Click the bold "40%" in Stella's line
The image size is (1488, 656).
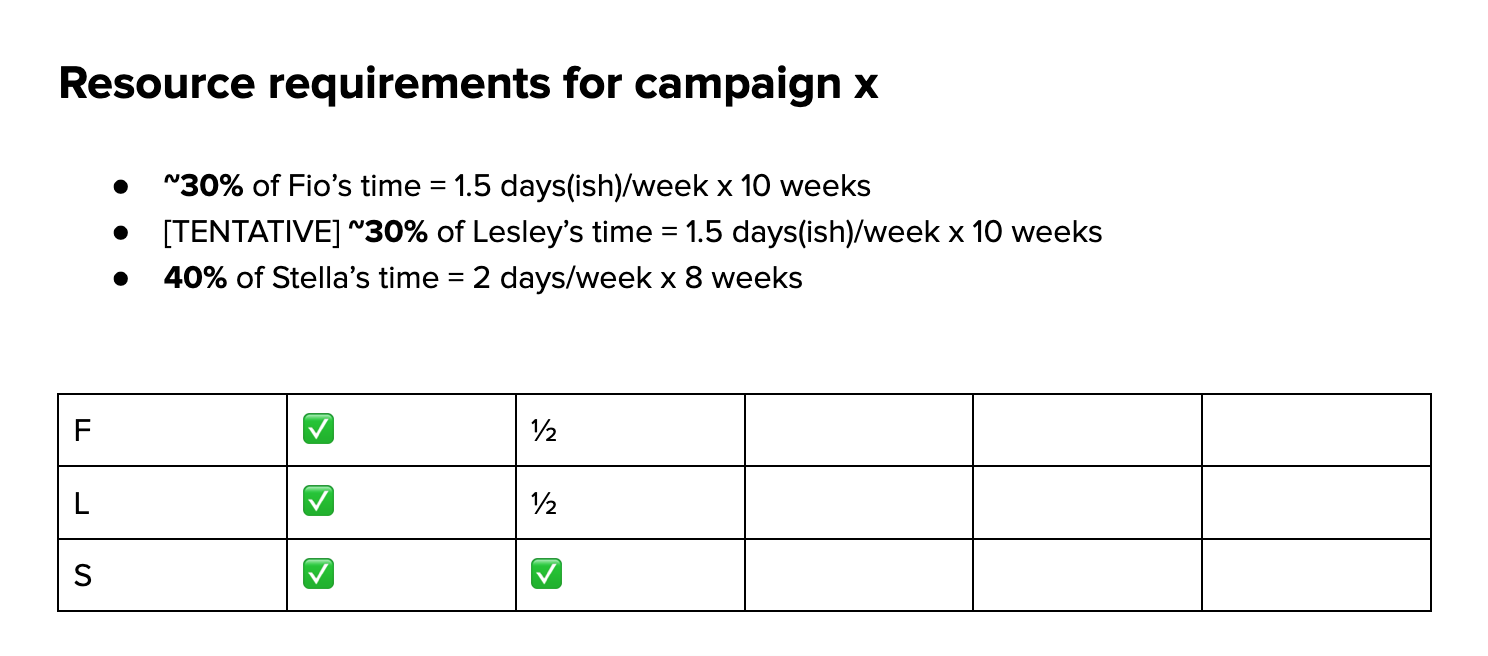195,277
